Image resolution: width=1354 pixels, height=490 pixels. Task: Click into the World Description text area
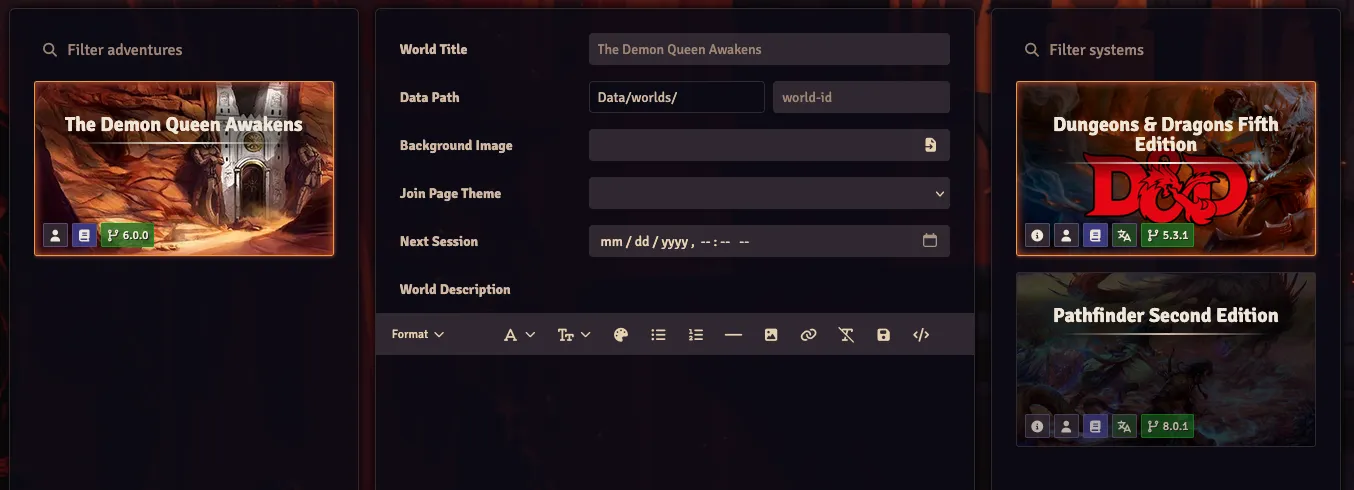click(x=675, y=422)
